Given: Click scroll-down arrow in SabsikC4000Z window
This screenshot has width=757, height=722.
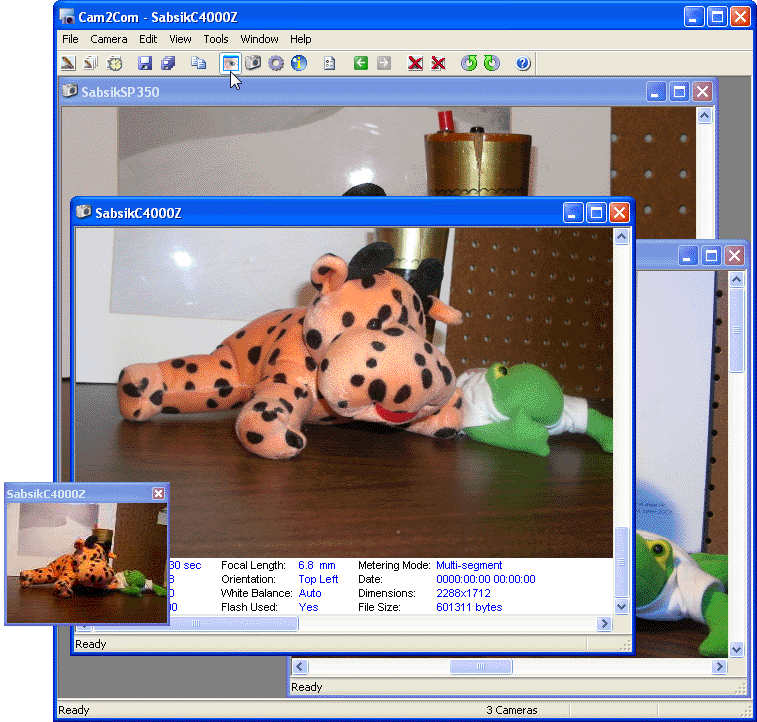Looking at the screenshot, I should [x=621, y=606].
